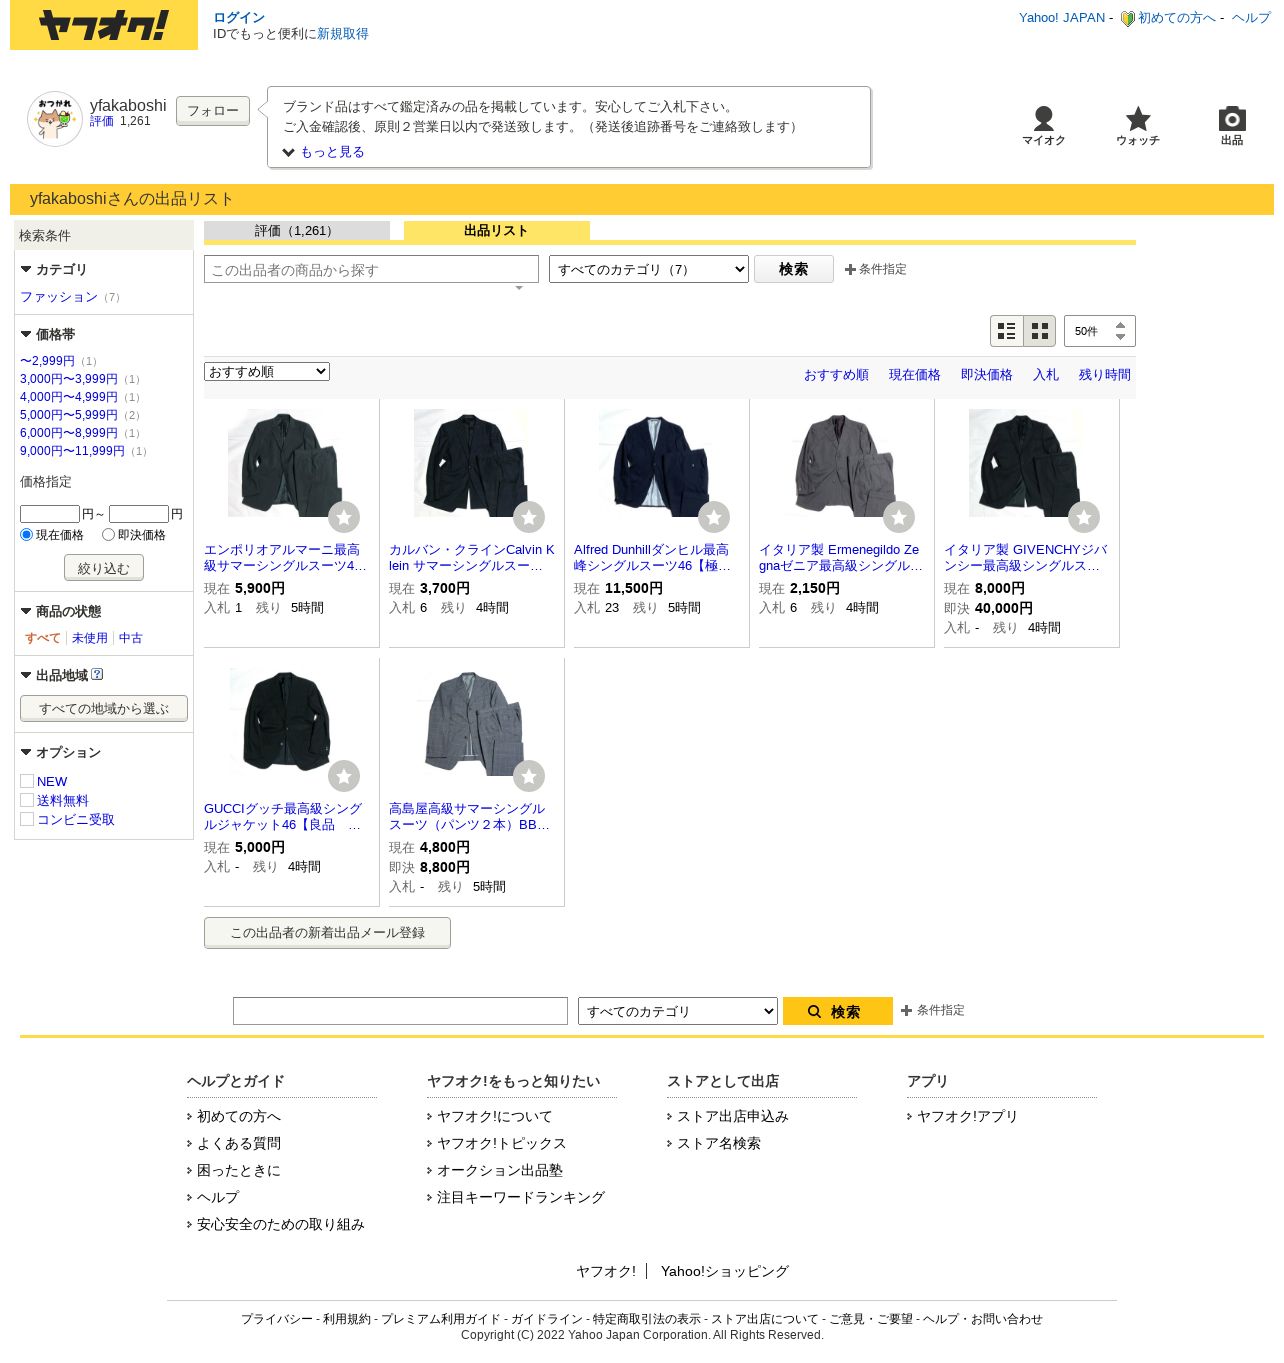Add Zegna suit to watchlist star
This screenshot has width=1284, height=1363.
click(x=899, y=517)
